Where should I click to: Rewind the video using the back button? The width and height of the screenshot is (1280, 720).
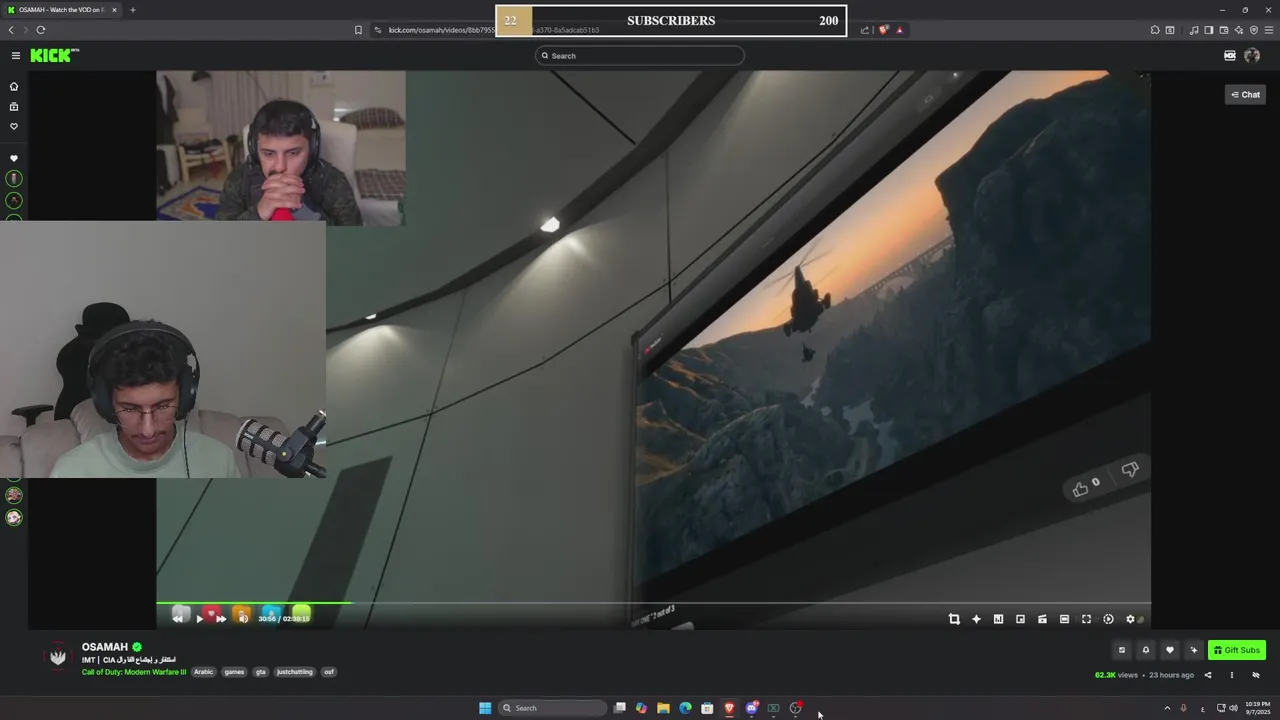click(178, 619)
